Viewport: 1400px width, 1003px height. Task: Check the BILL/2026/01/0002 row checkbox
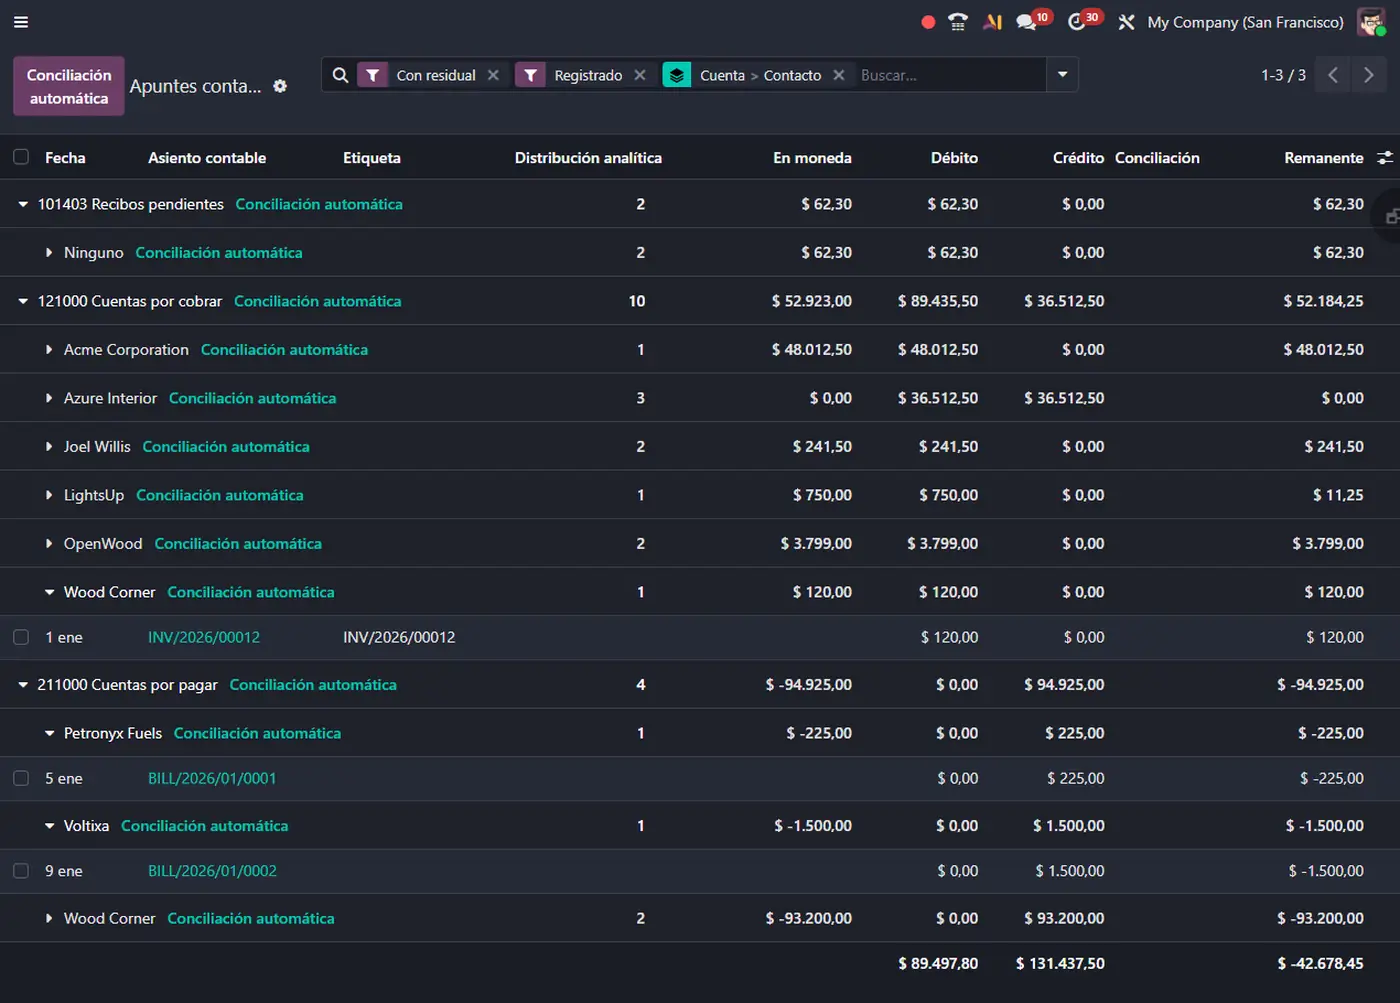coord(21,871)
